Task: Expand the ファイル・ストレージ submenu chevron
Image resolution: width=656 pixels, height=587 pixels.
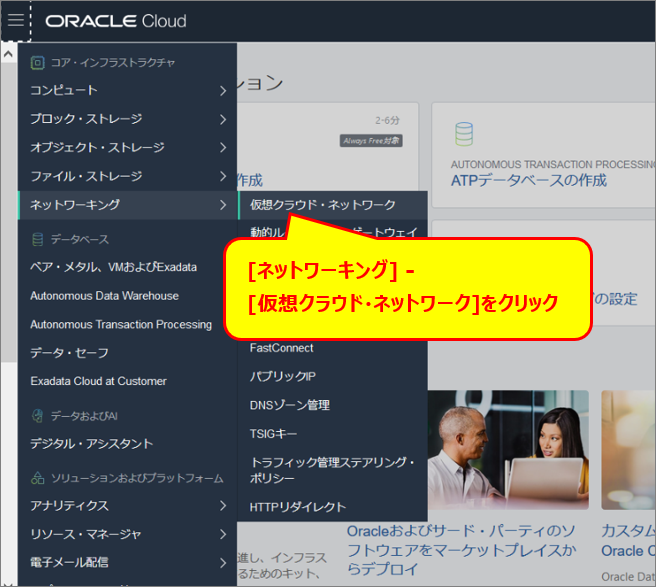Action: point(223,176)
